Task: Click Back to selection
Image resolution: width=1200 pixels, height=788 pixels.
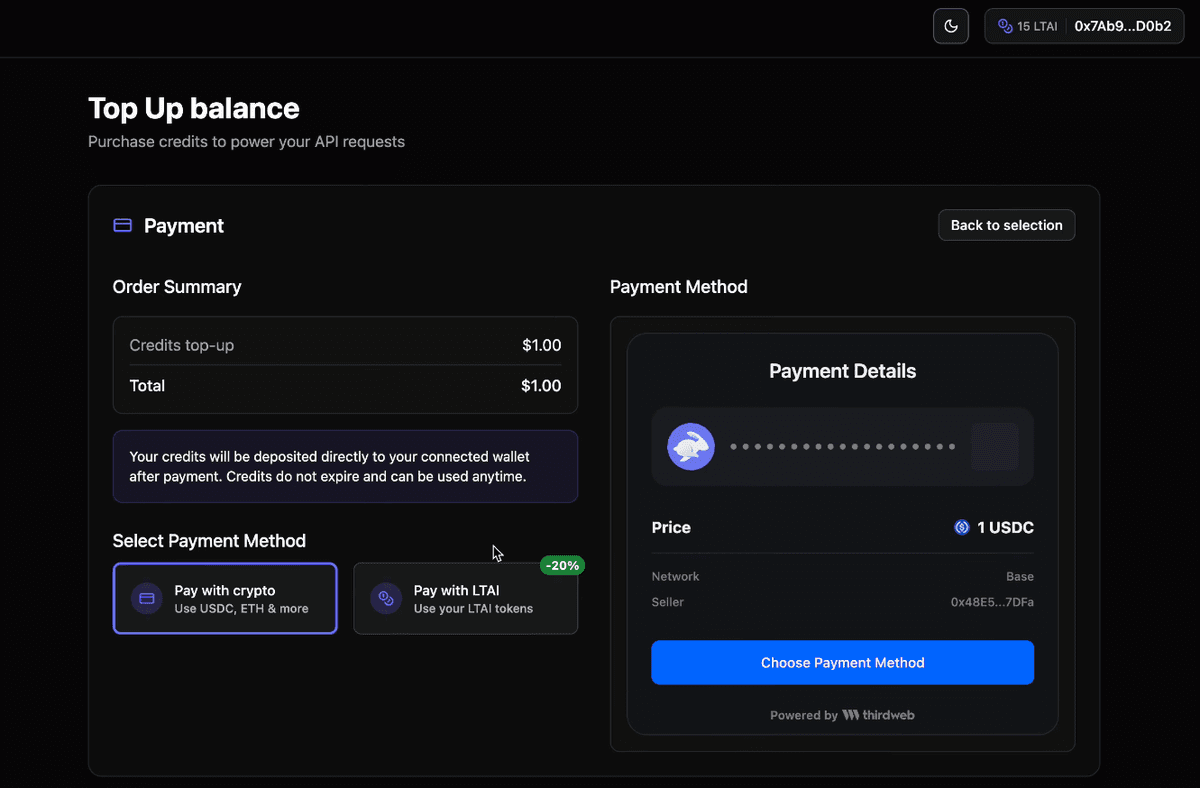Action: click(1006, 225)
